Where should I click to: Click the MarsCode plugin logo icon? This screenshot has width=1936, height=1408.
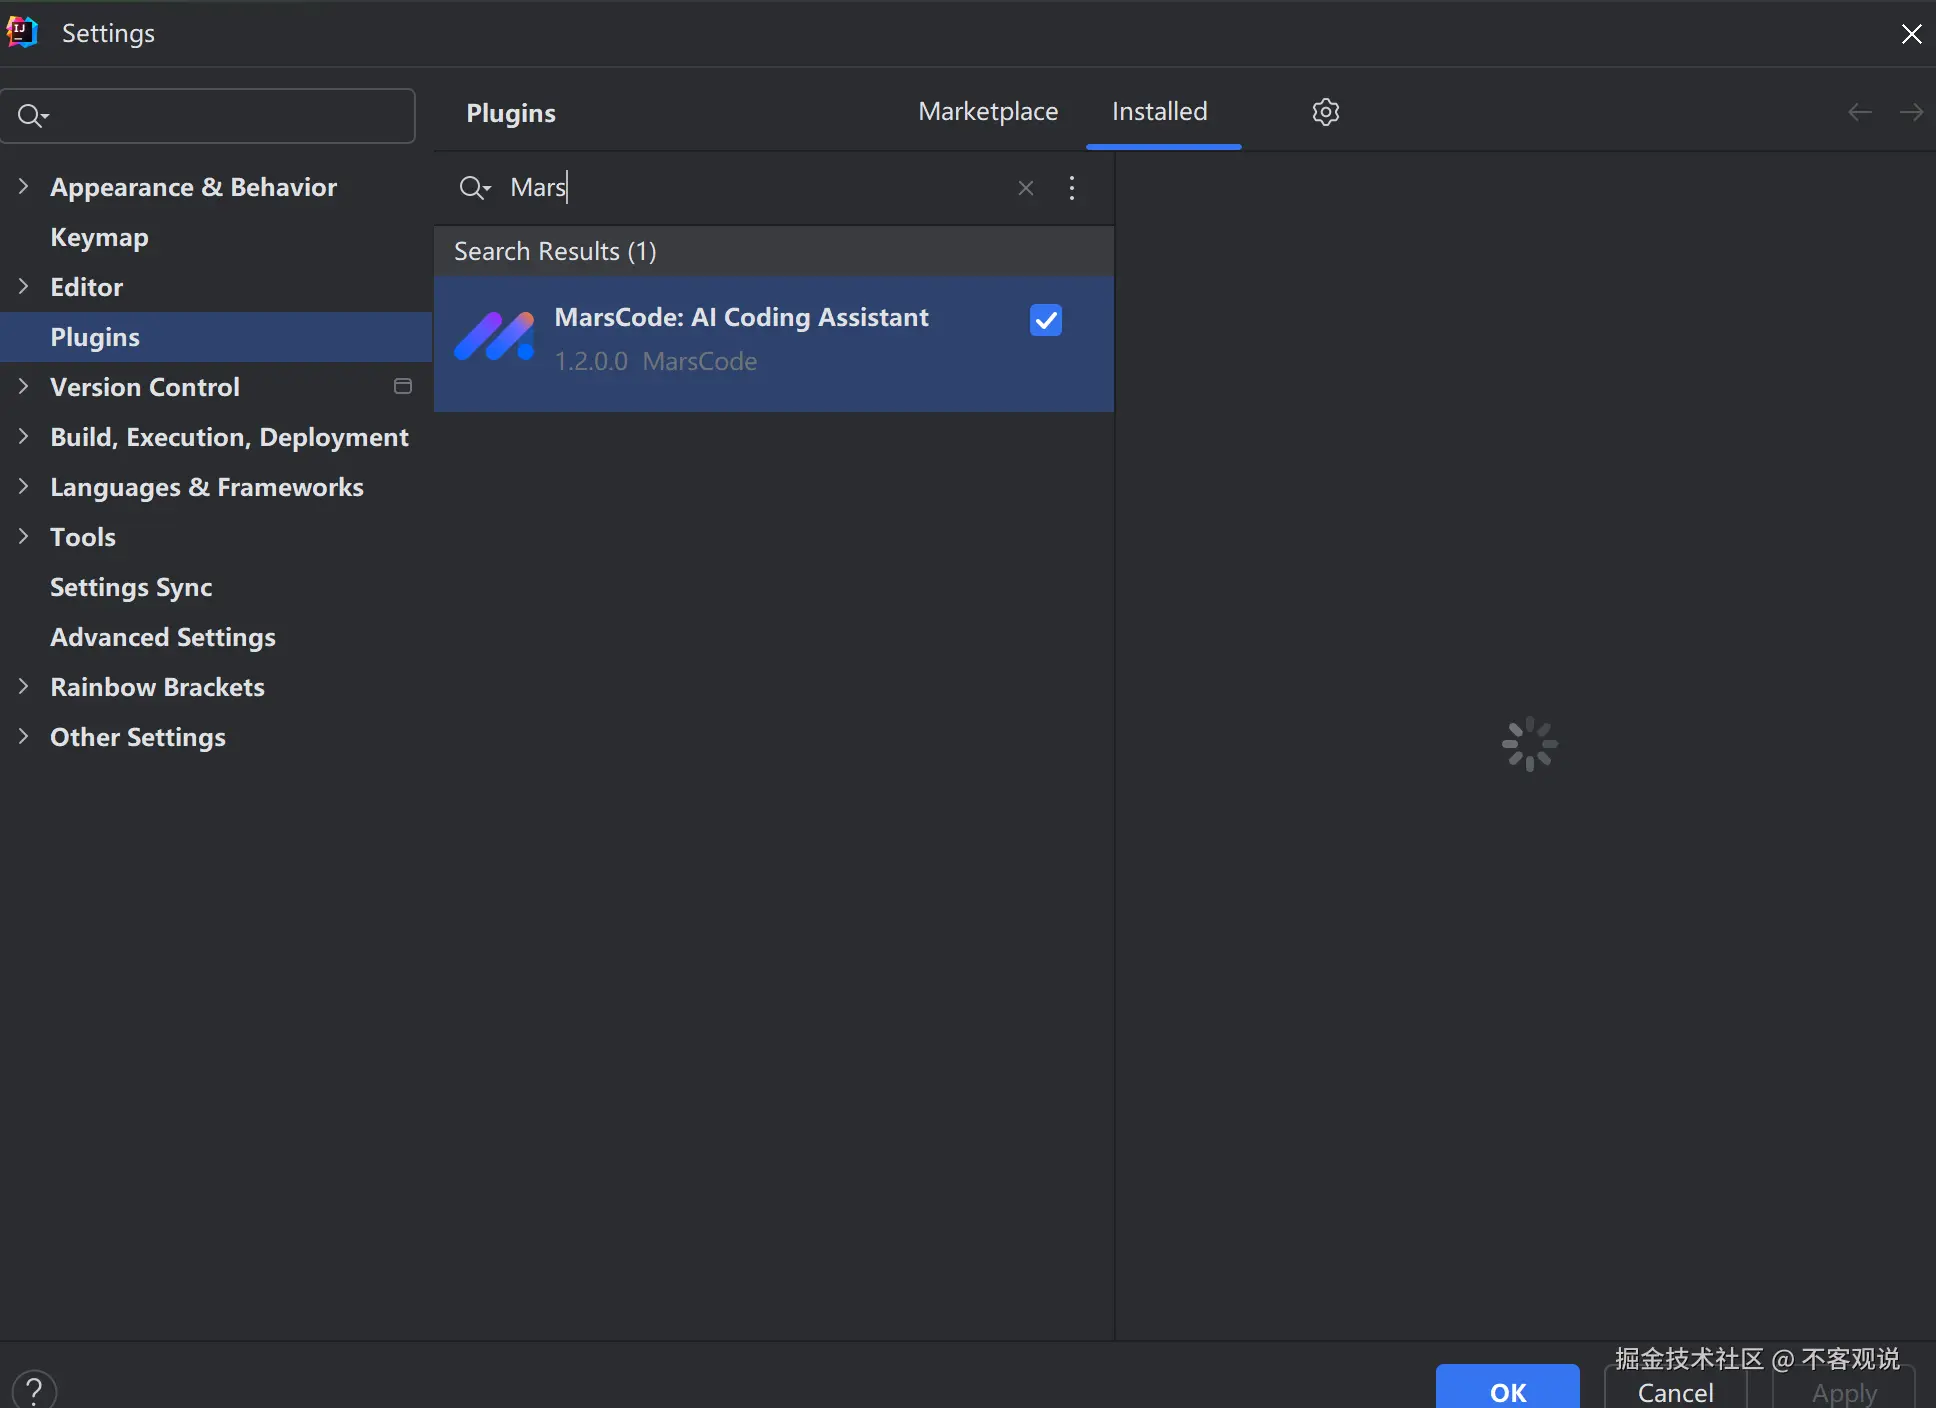[x=494, y=337]
